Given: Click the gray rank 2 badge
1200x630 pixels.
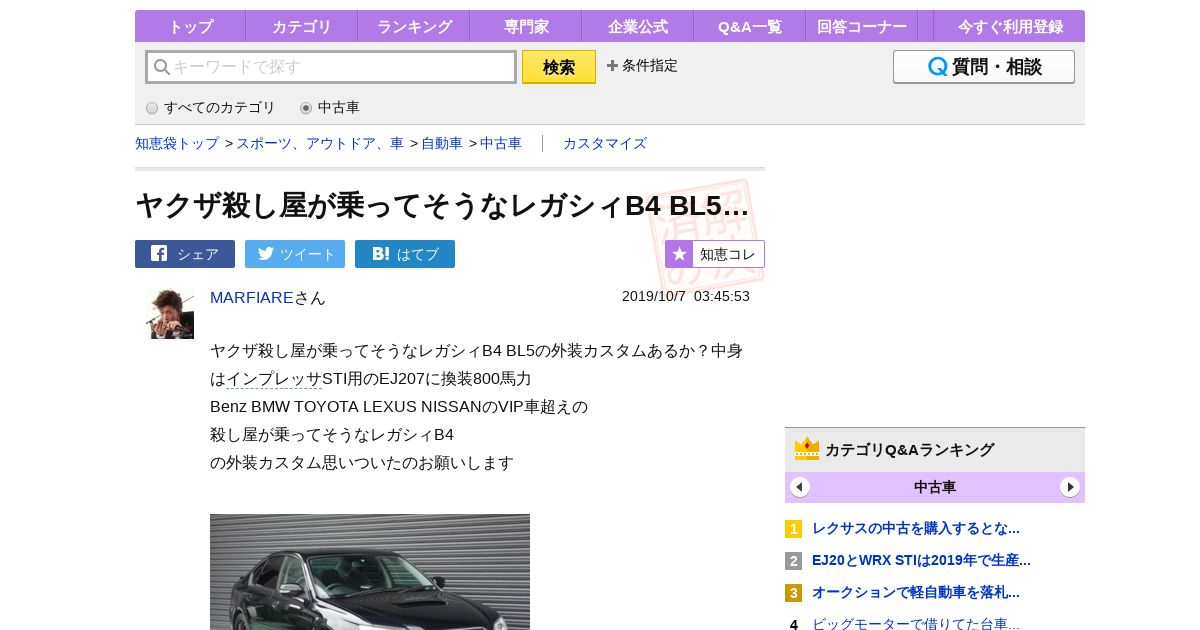Looking at the screenshot, I should [794, 561].
